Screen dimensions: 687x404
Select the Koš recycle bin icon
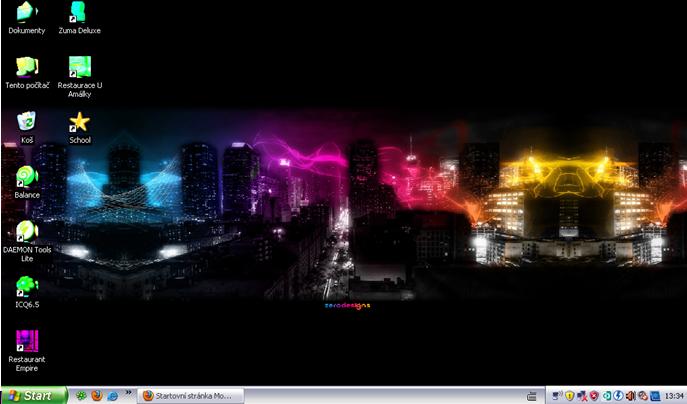click(27, 128)
